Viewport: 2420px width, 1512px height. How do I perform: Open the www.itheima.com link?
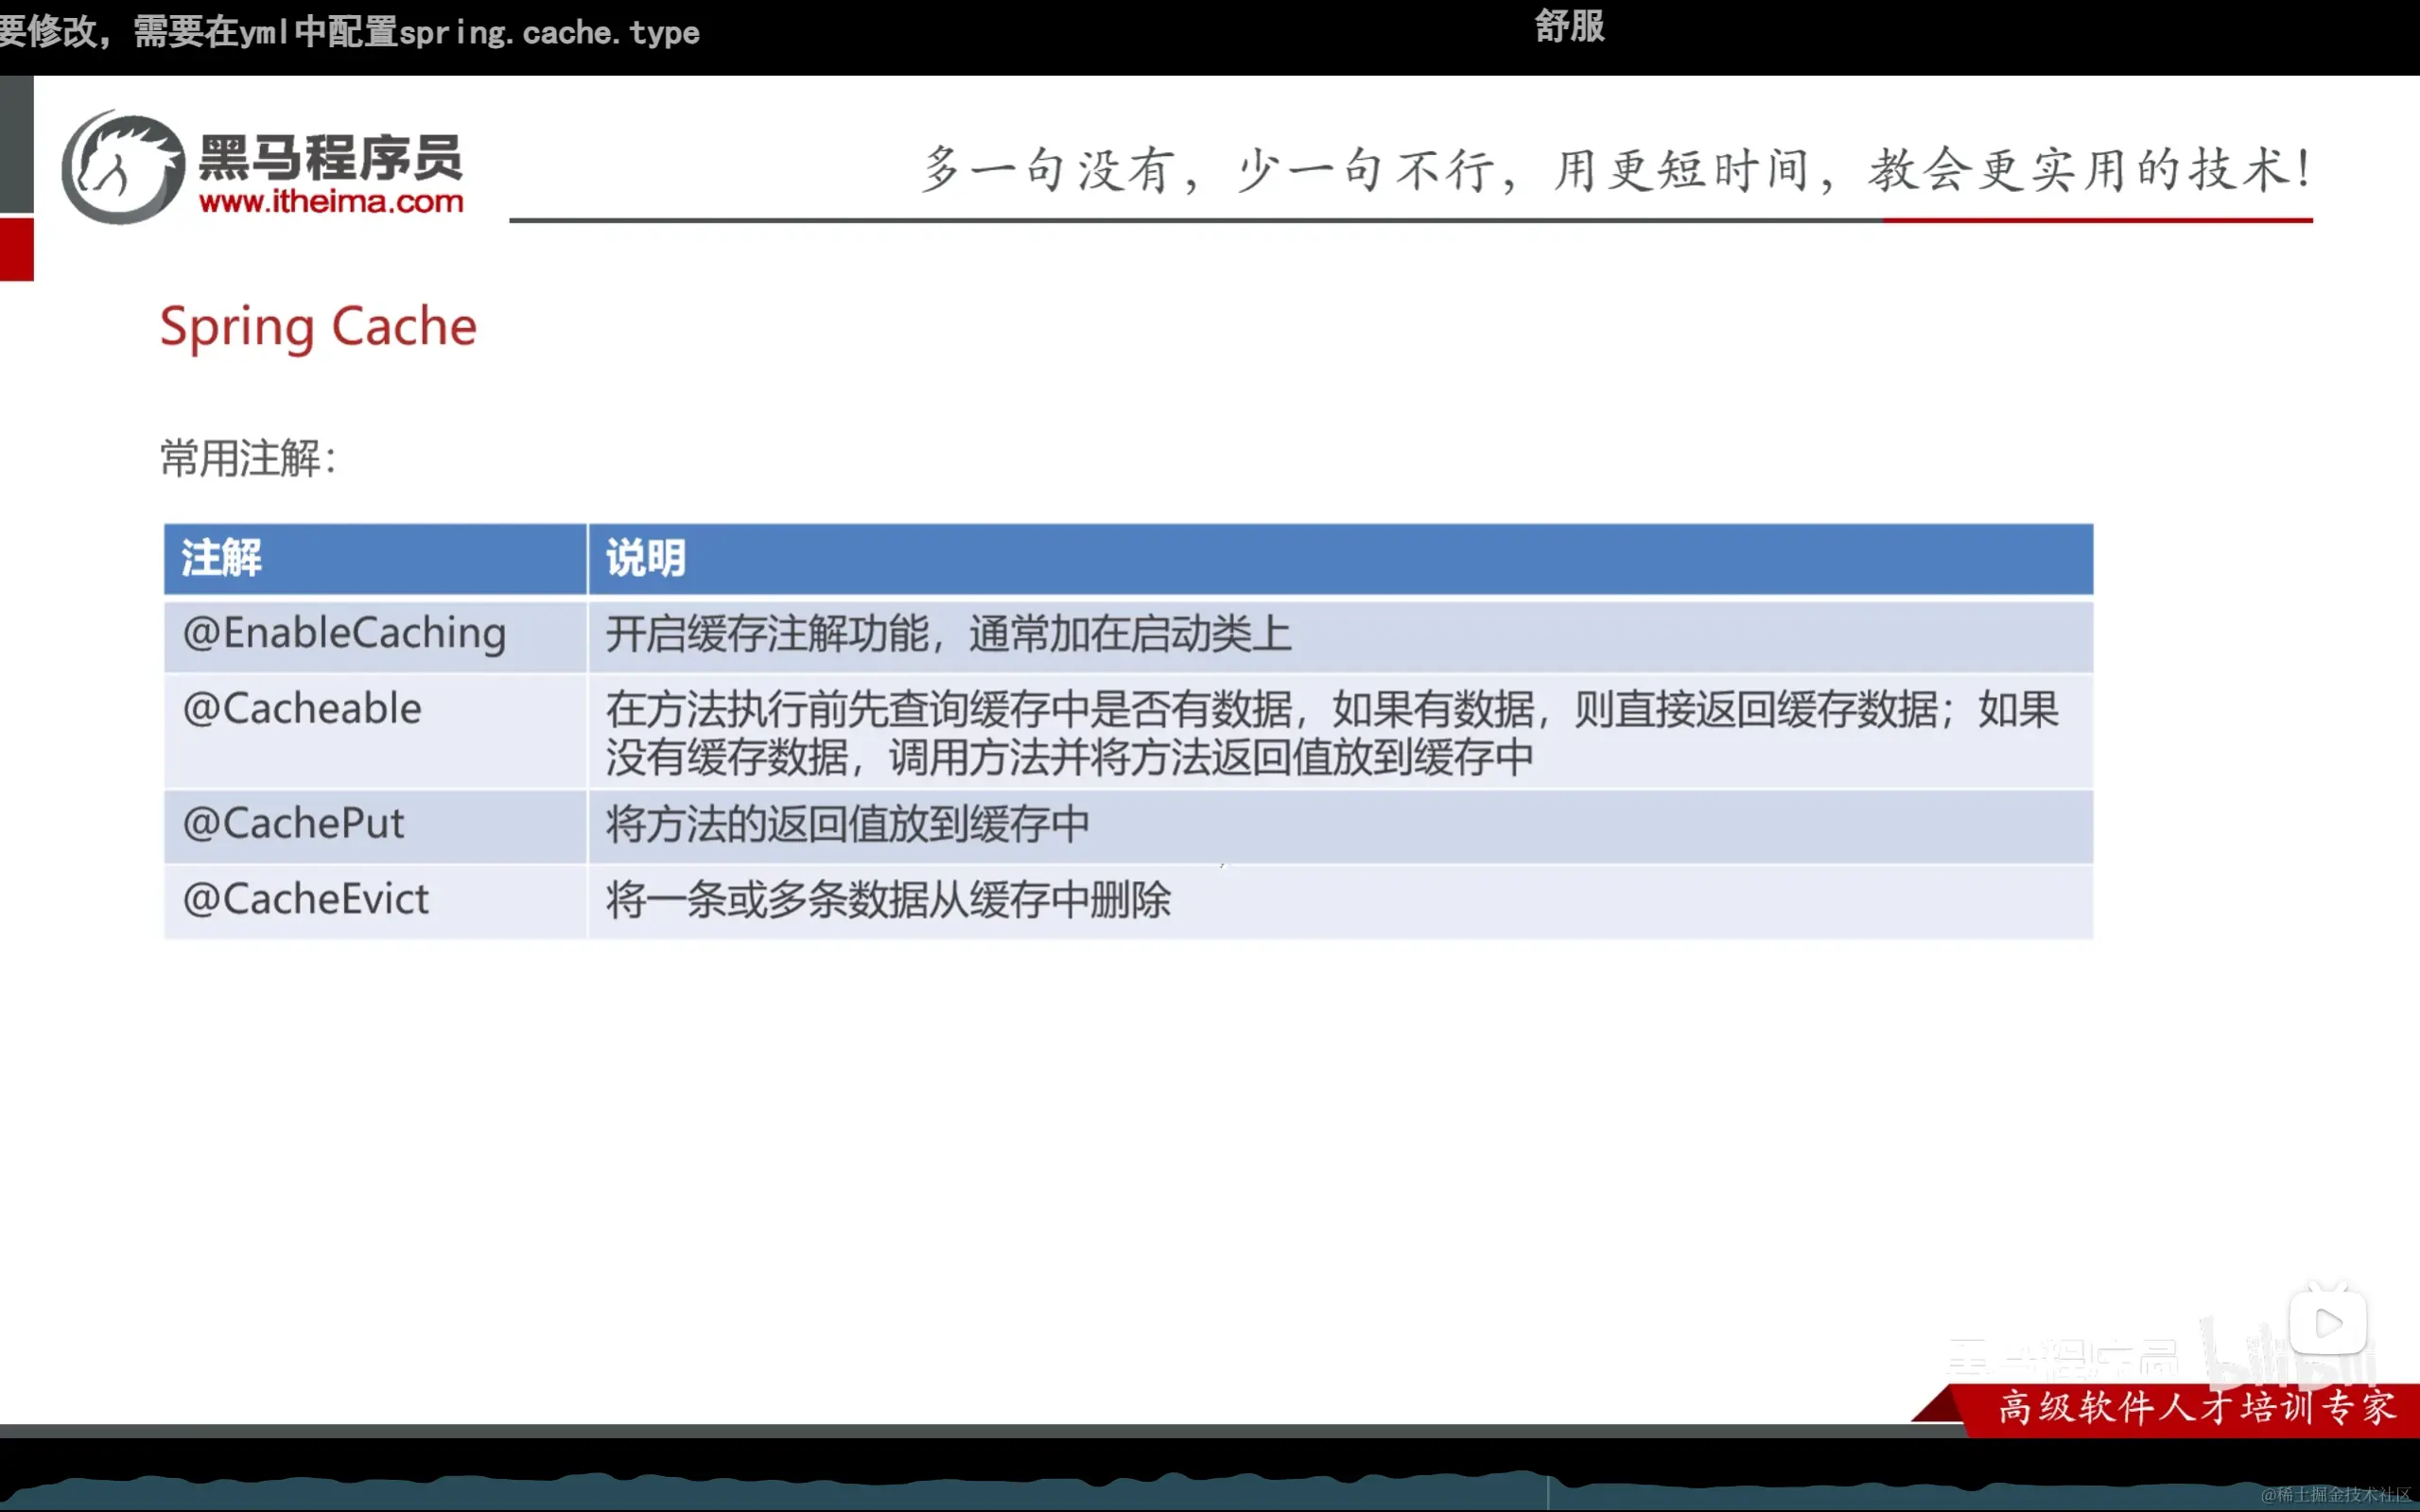[331, 202]
